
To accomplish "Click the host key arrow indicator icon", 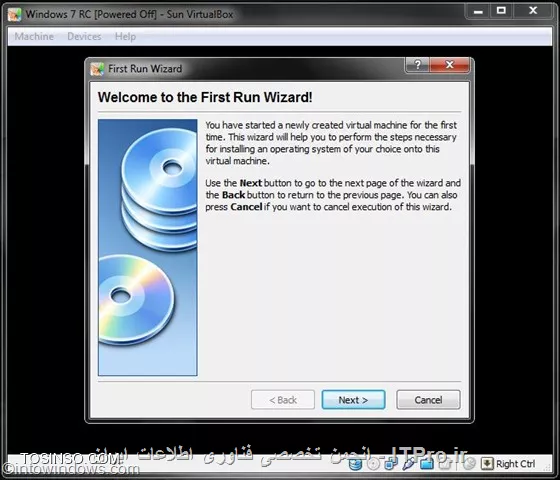I will click(x=487, y=464).
